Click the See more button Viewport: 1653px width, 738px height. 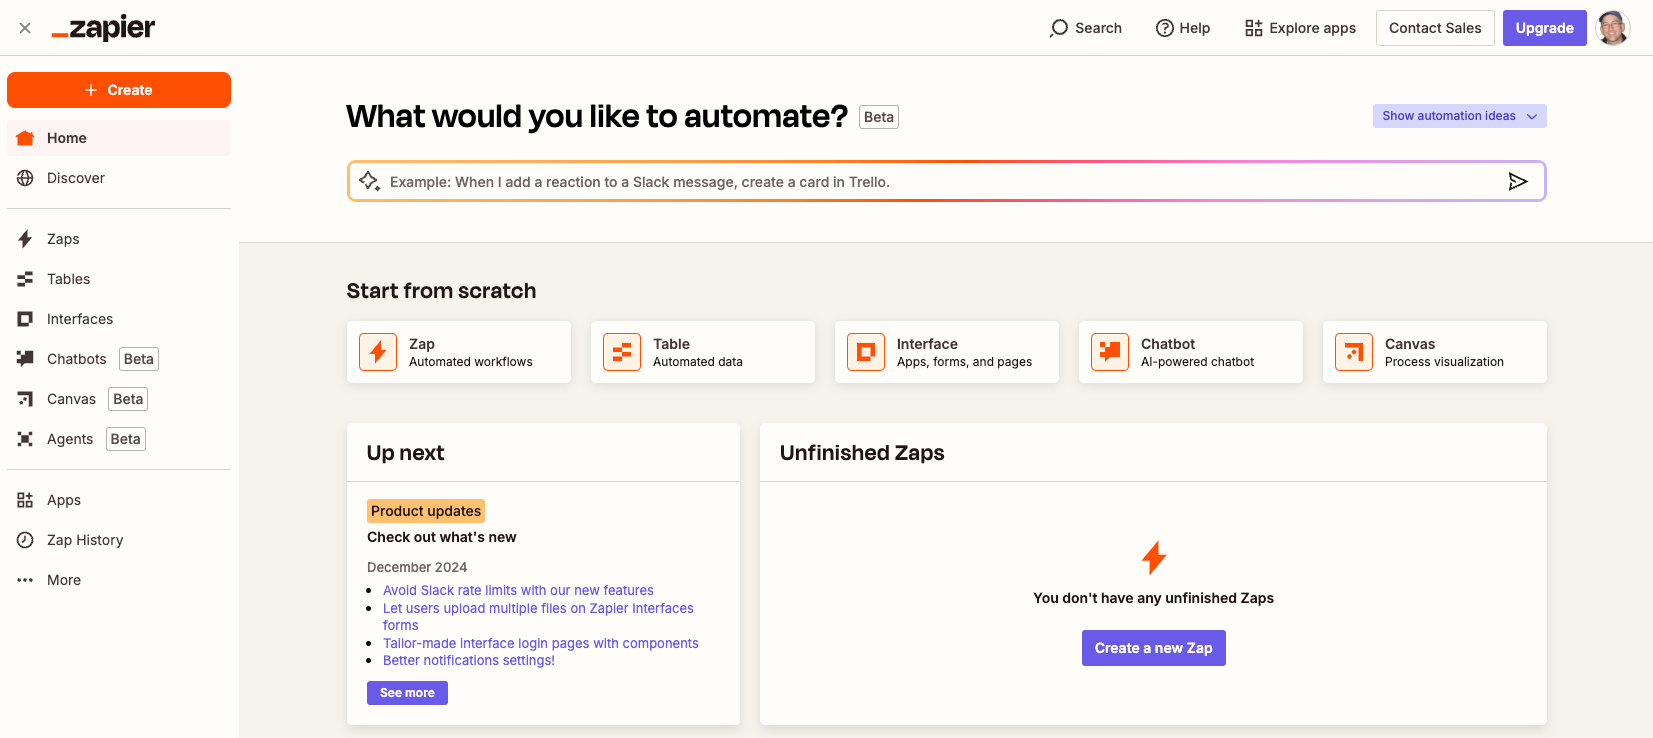[x=407, y=693]
